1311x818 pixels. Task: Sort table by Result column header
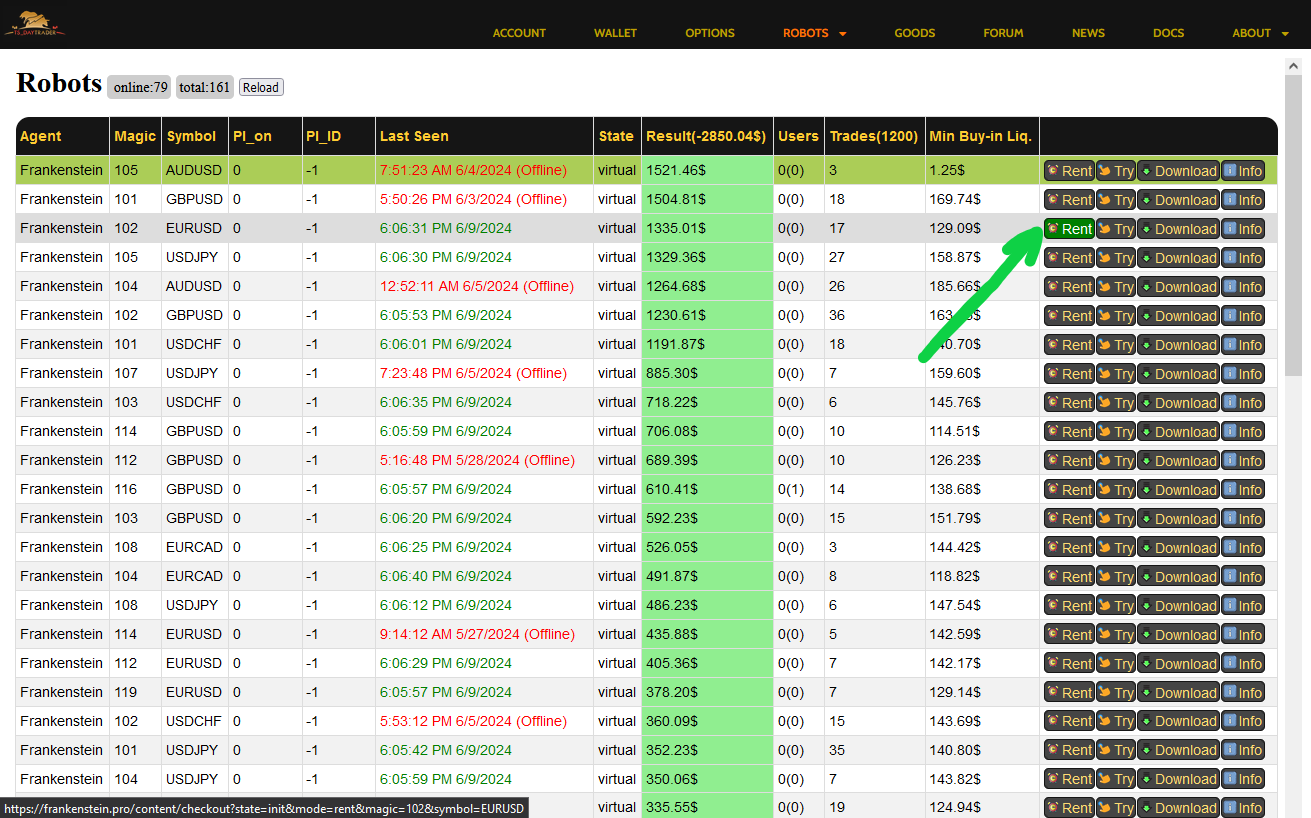pyautogui.click(x=706, y=136)
